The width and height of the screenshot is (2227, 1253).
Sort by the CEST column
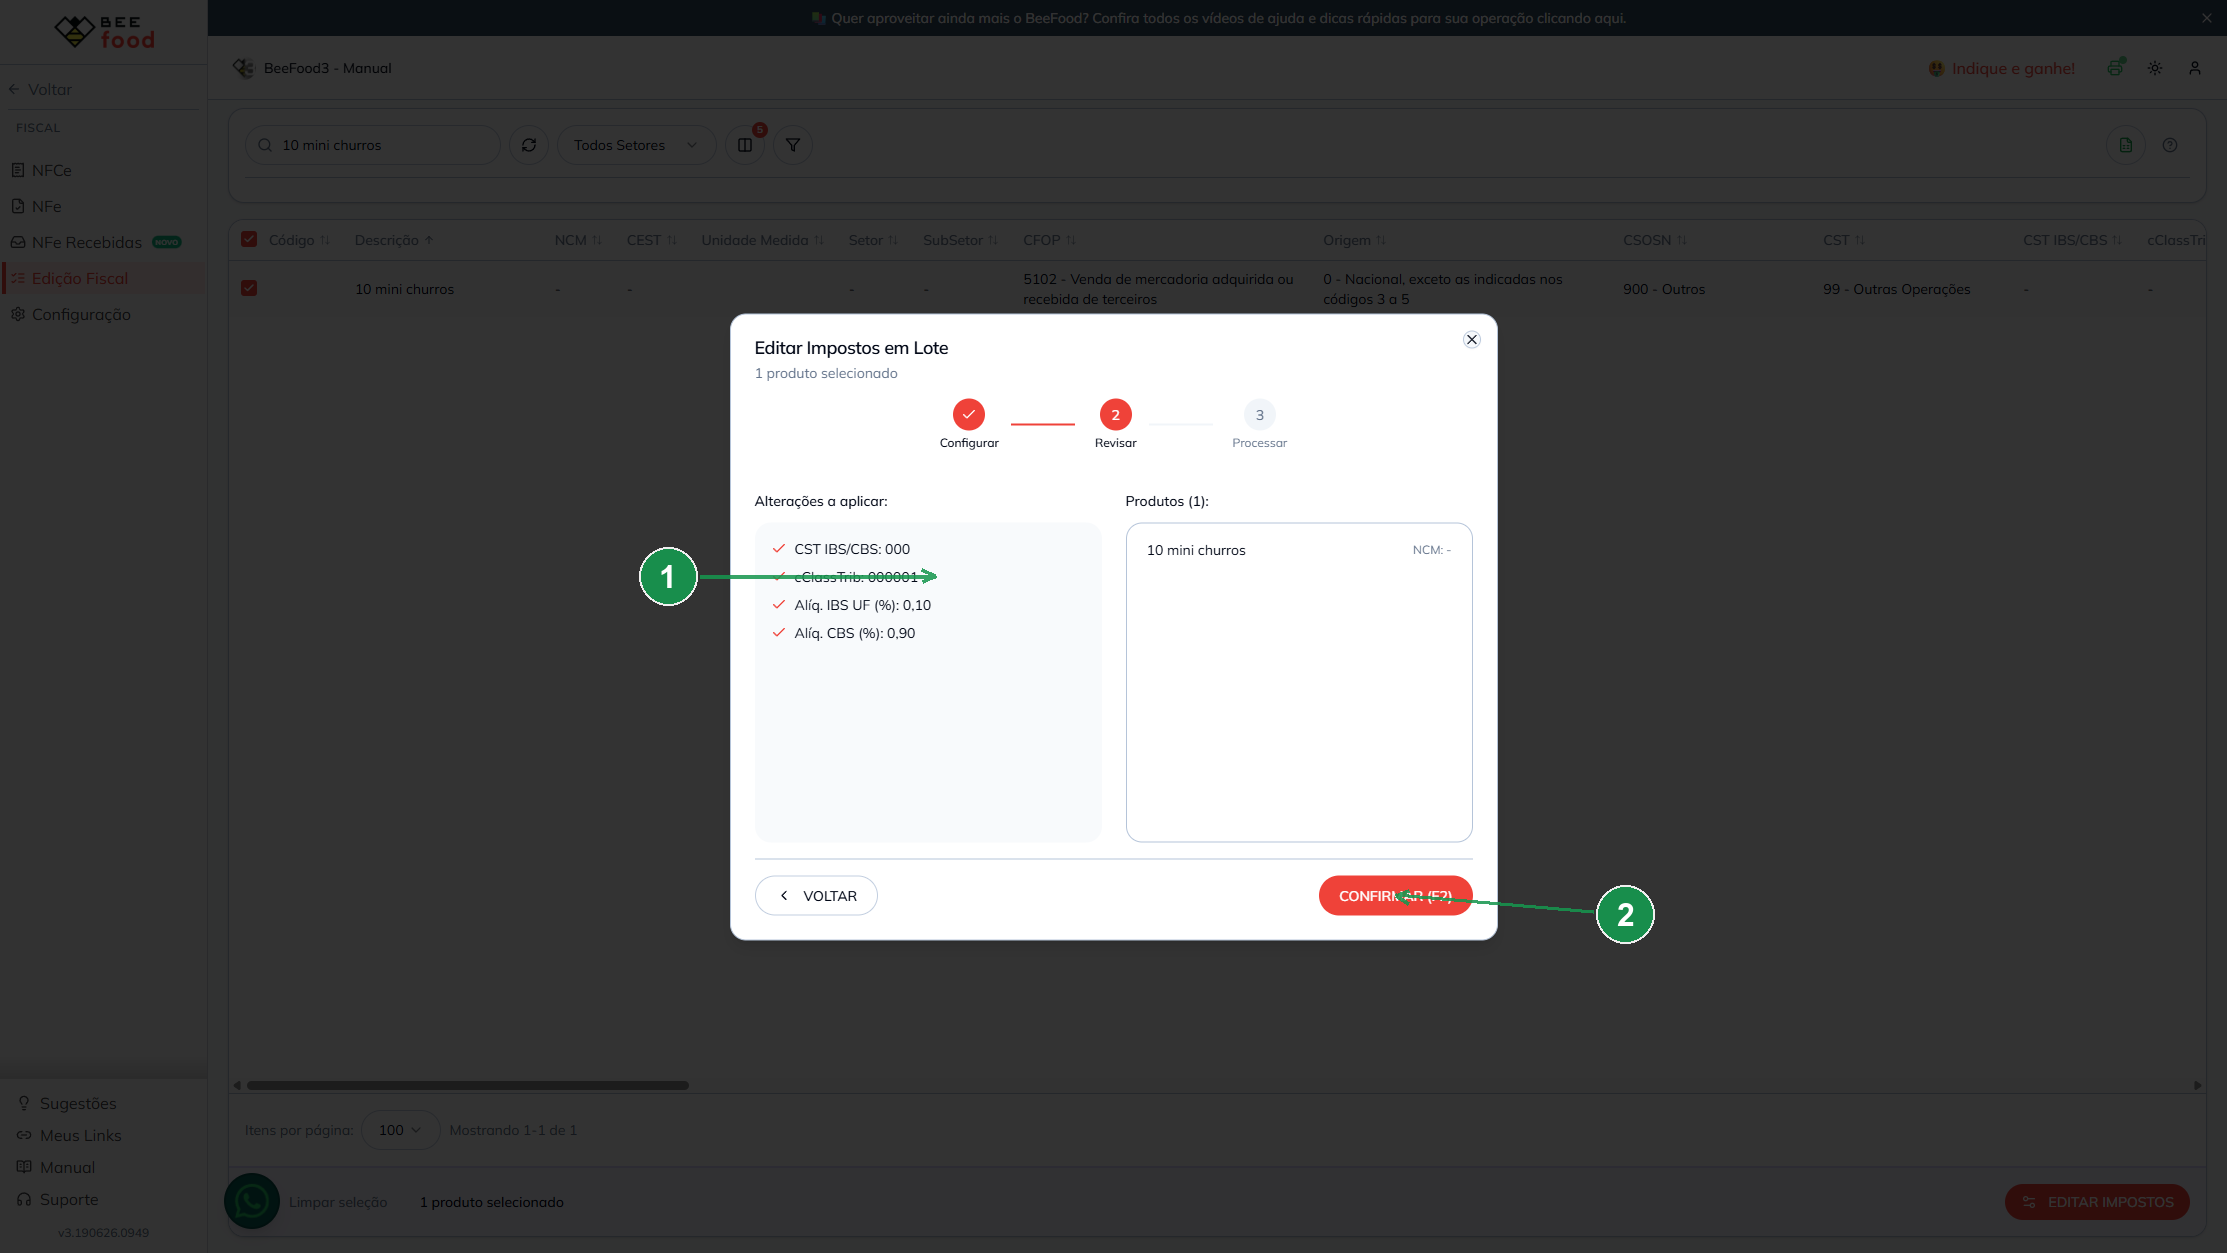[652, 240]
